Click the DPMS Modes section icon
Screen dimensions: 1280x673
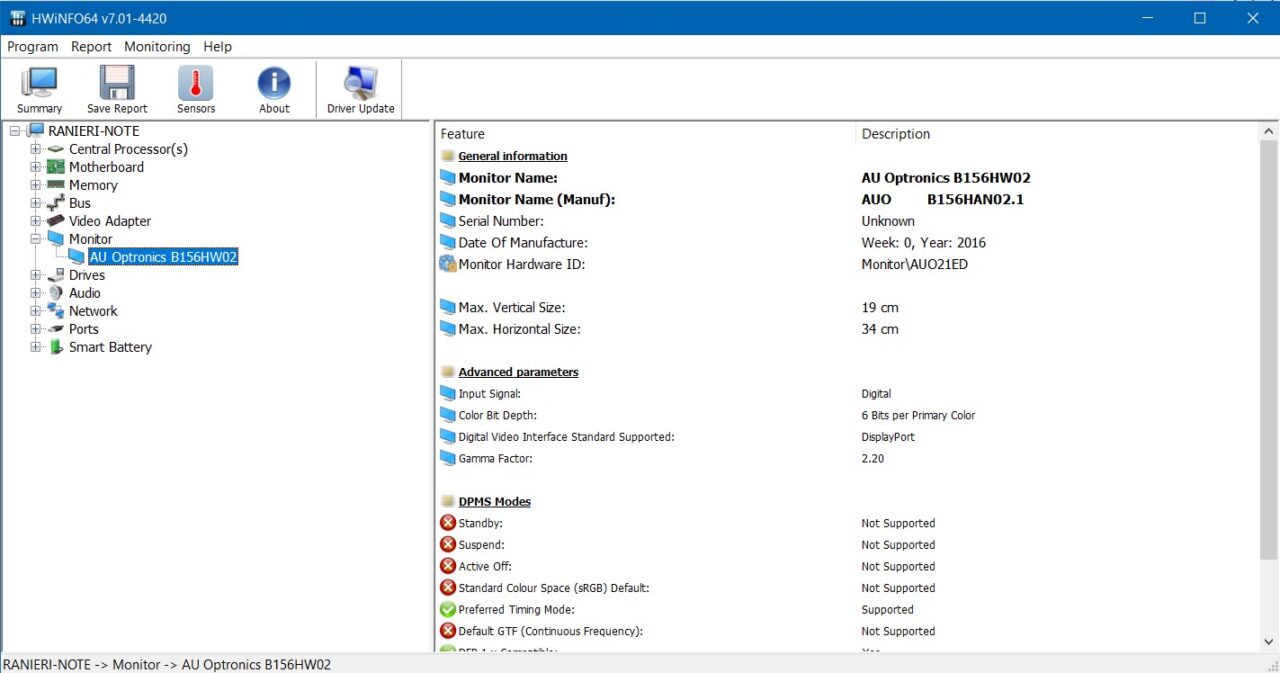click(x=447, y=501)
